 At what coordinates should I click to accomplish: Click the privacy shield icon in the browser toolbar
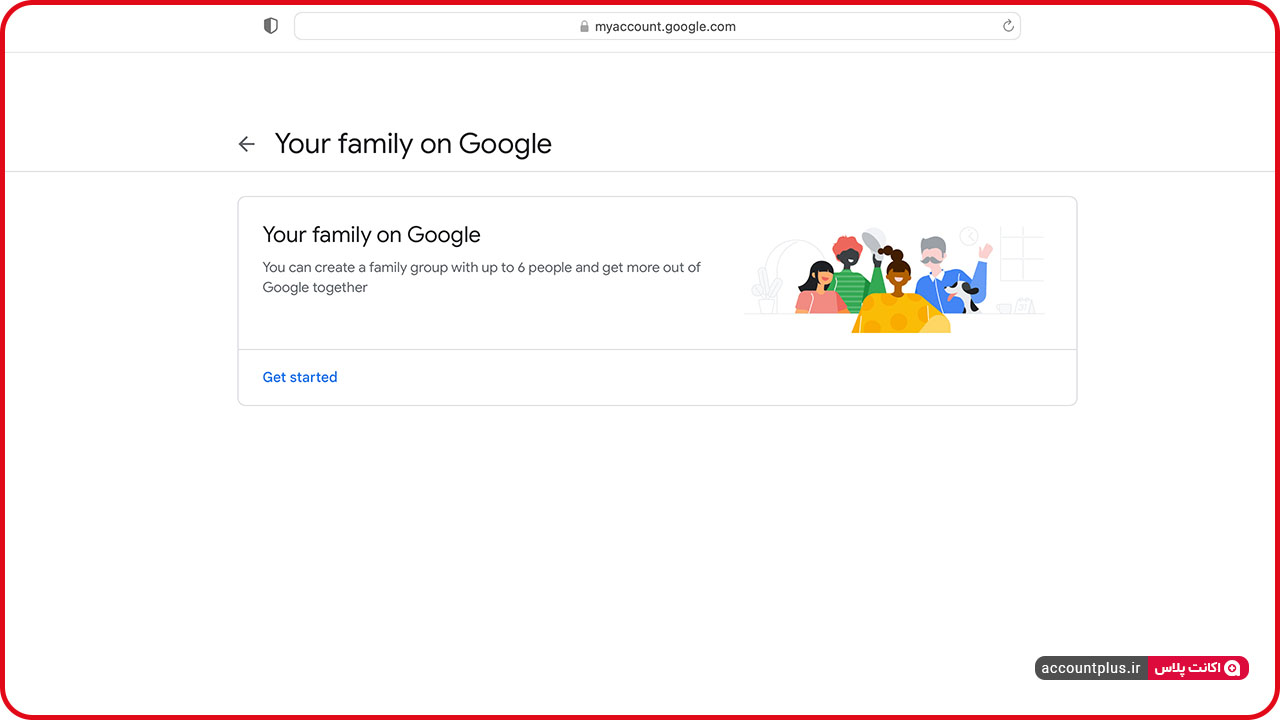point(270,26)
